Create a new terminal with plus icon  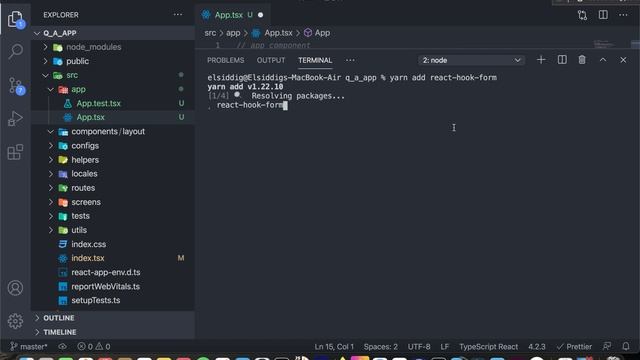(x=541, y=60)
